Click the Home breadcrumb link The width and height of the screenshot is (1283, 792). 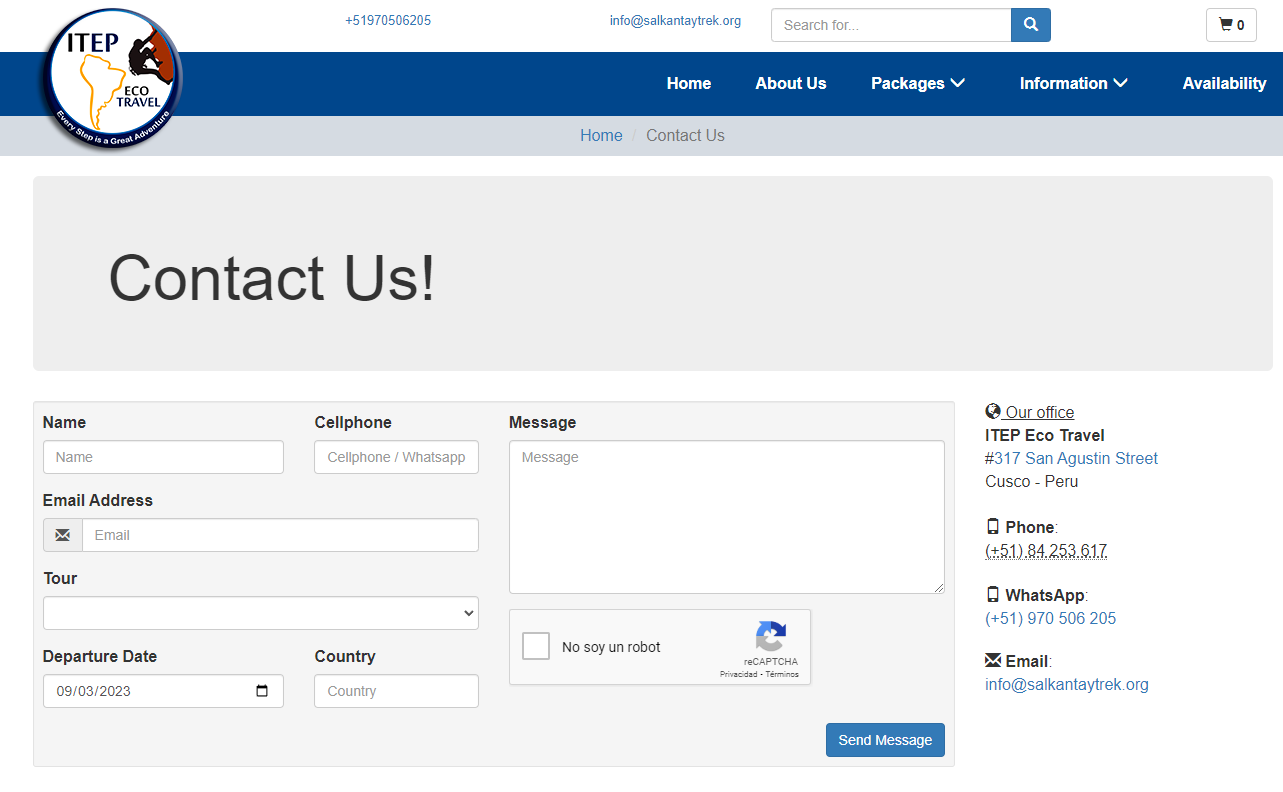coord(601,135)
